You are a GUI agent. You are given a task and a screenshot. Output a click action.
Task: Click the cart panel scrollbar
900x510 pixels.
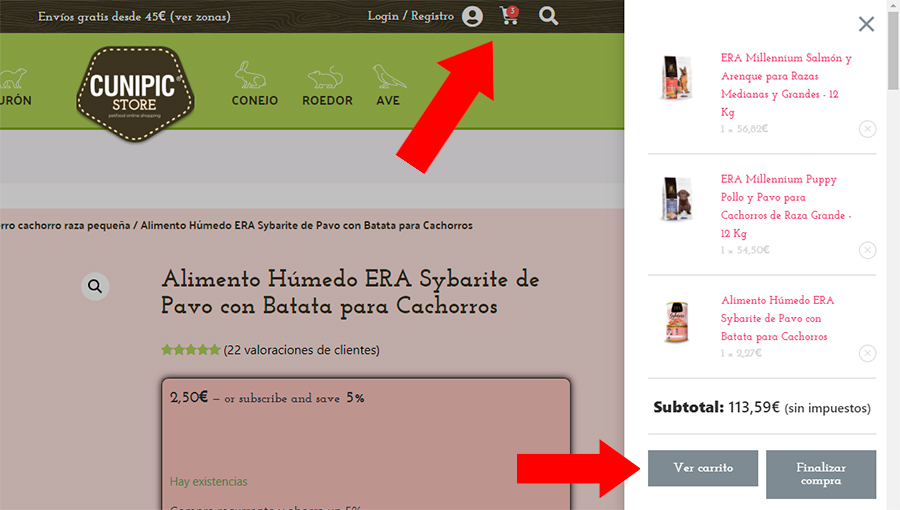[893, 52]
